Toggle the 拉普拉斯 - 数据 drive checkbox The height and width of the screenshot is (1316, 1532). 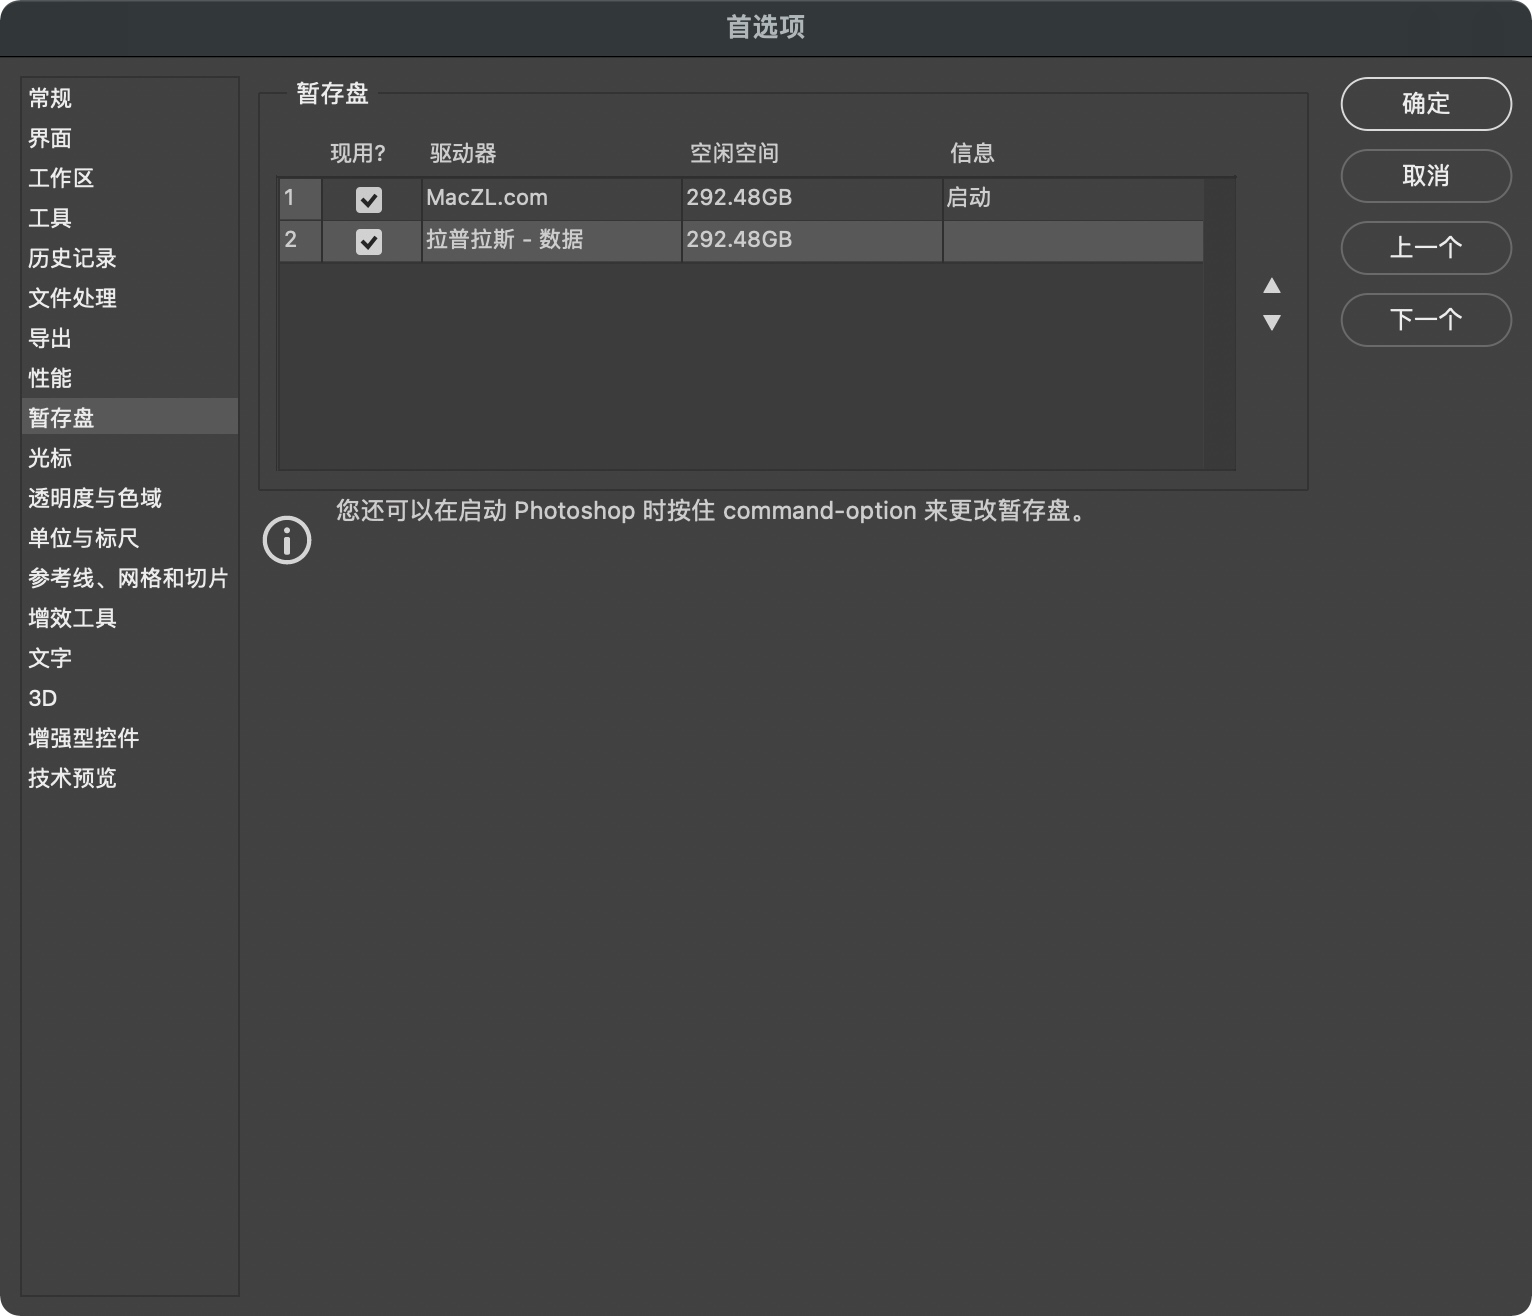[369, 242]
